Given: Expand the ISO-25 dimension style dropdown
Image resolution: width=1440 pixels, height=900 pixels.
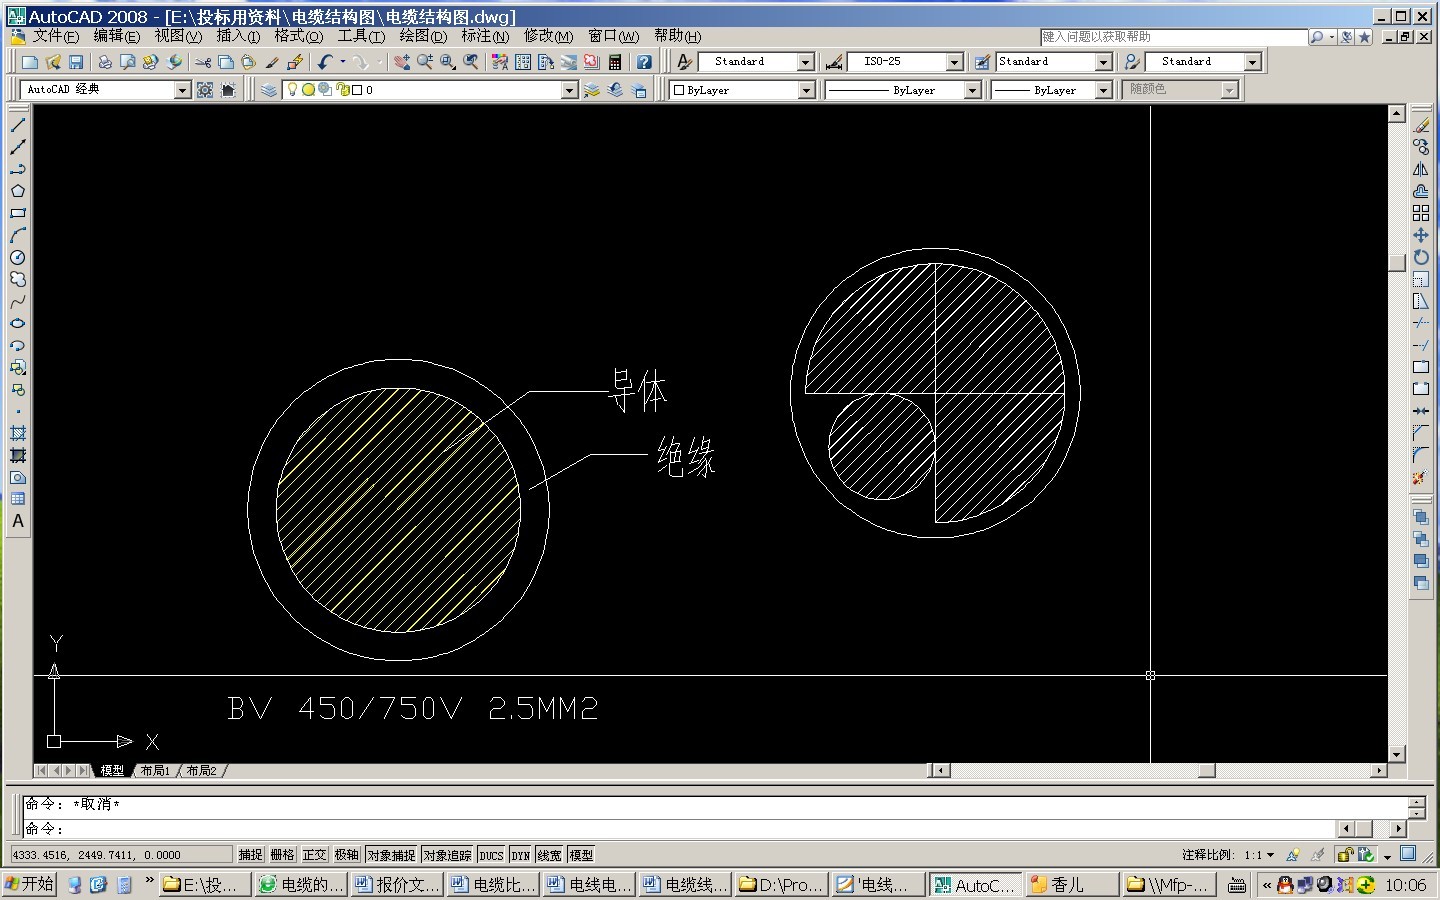Looking at the screenshot, I should pos(954,62).
